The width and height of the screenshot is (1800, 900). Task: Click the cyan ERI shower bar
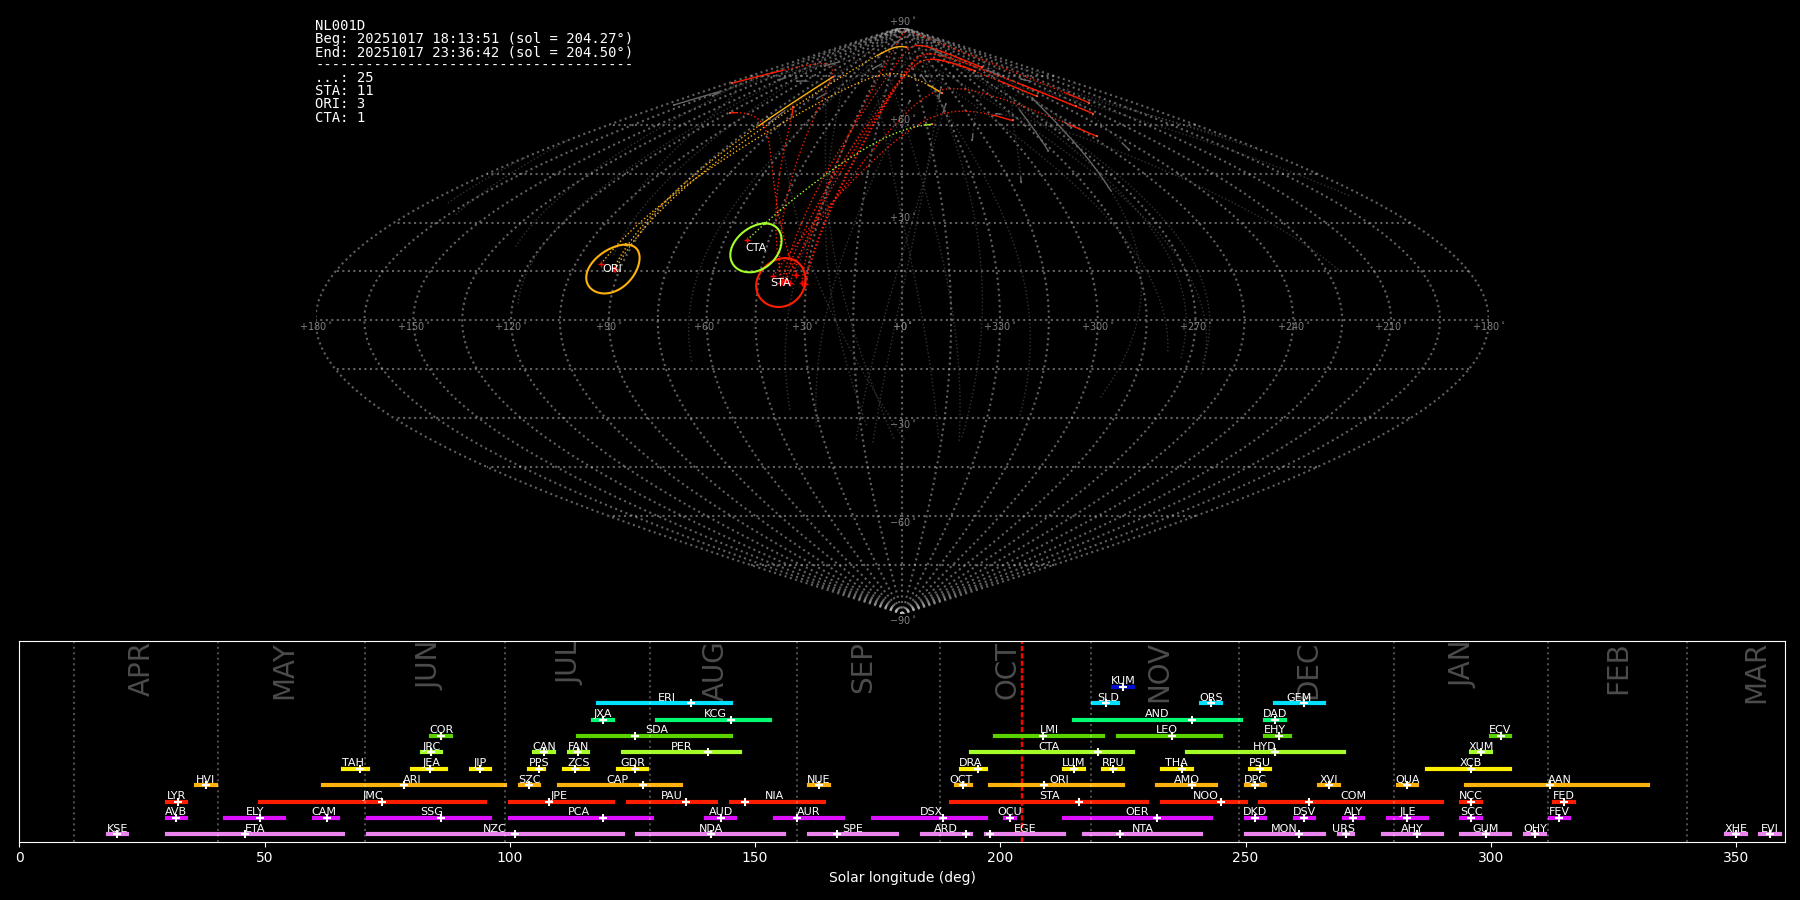(x=664, y=703)
